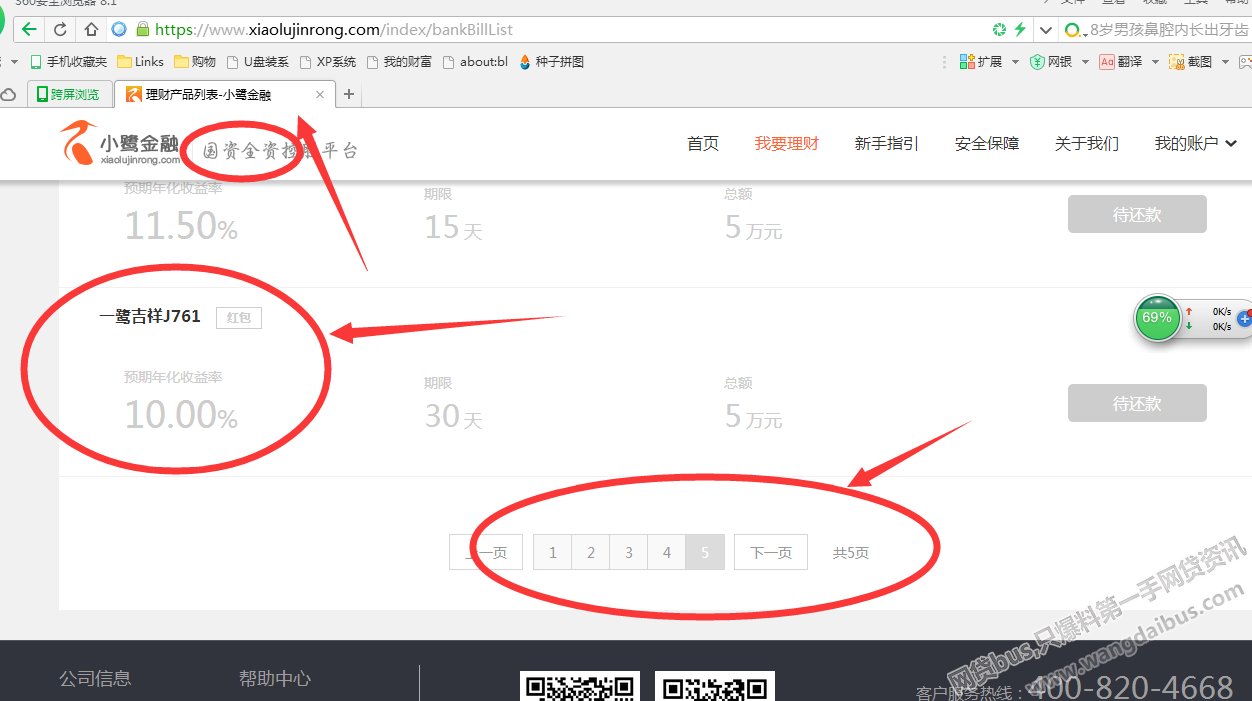Open the Links bookmark folder
This screenshot has height=701, width=1252.
click(x=140, y=62)
